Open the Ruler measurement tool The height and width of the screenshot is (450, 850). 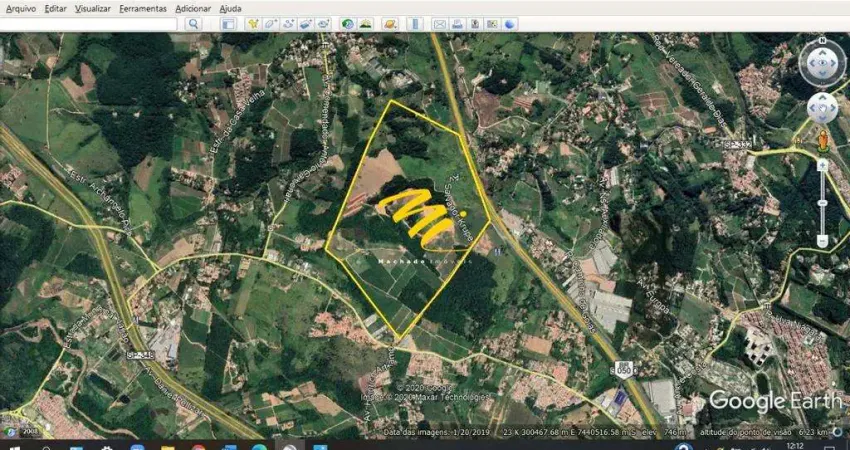coord(415,24)
